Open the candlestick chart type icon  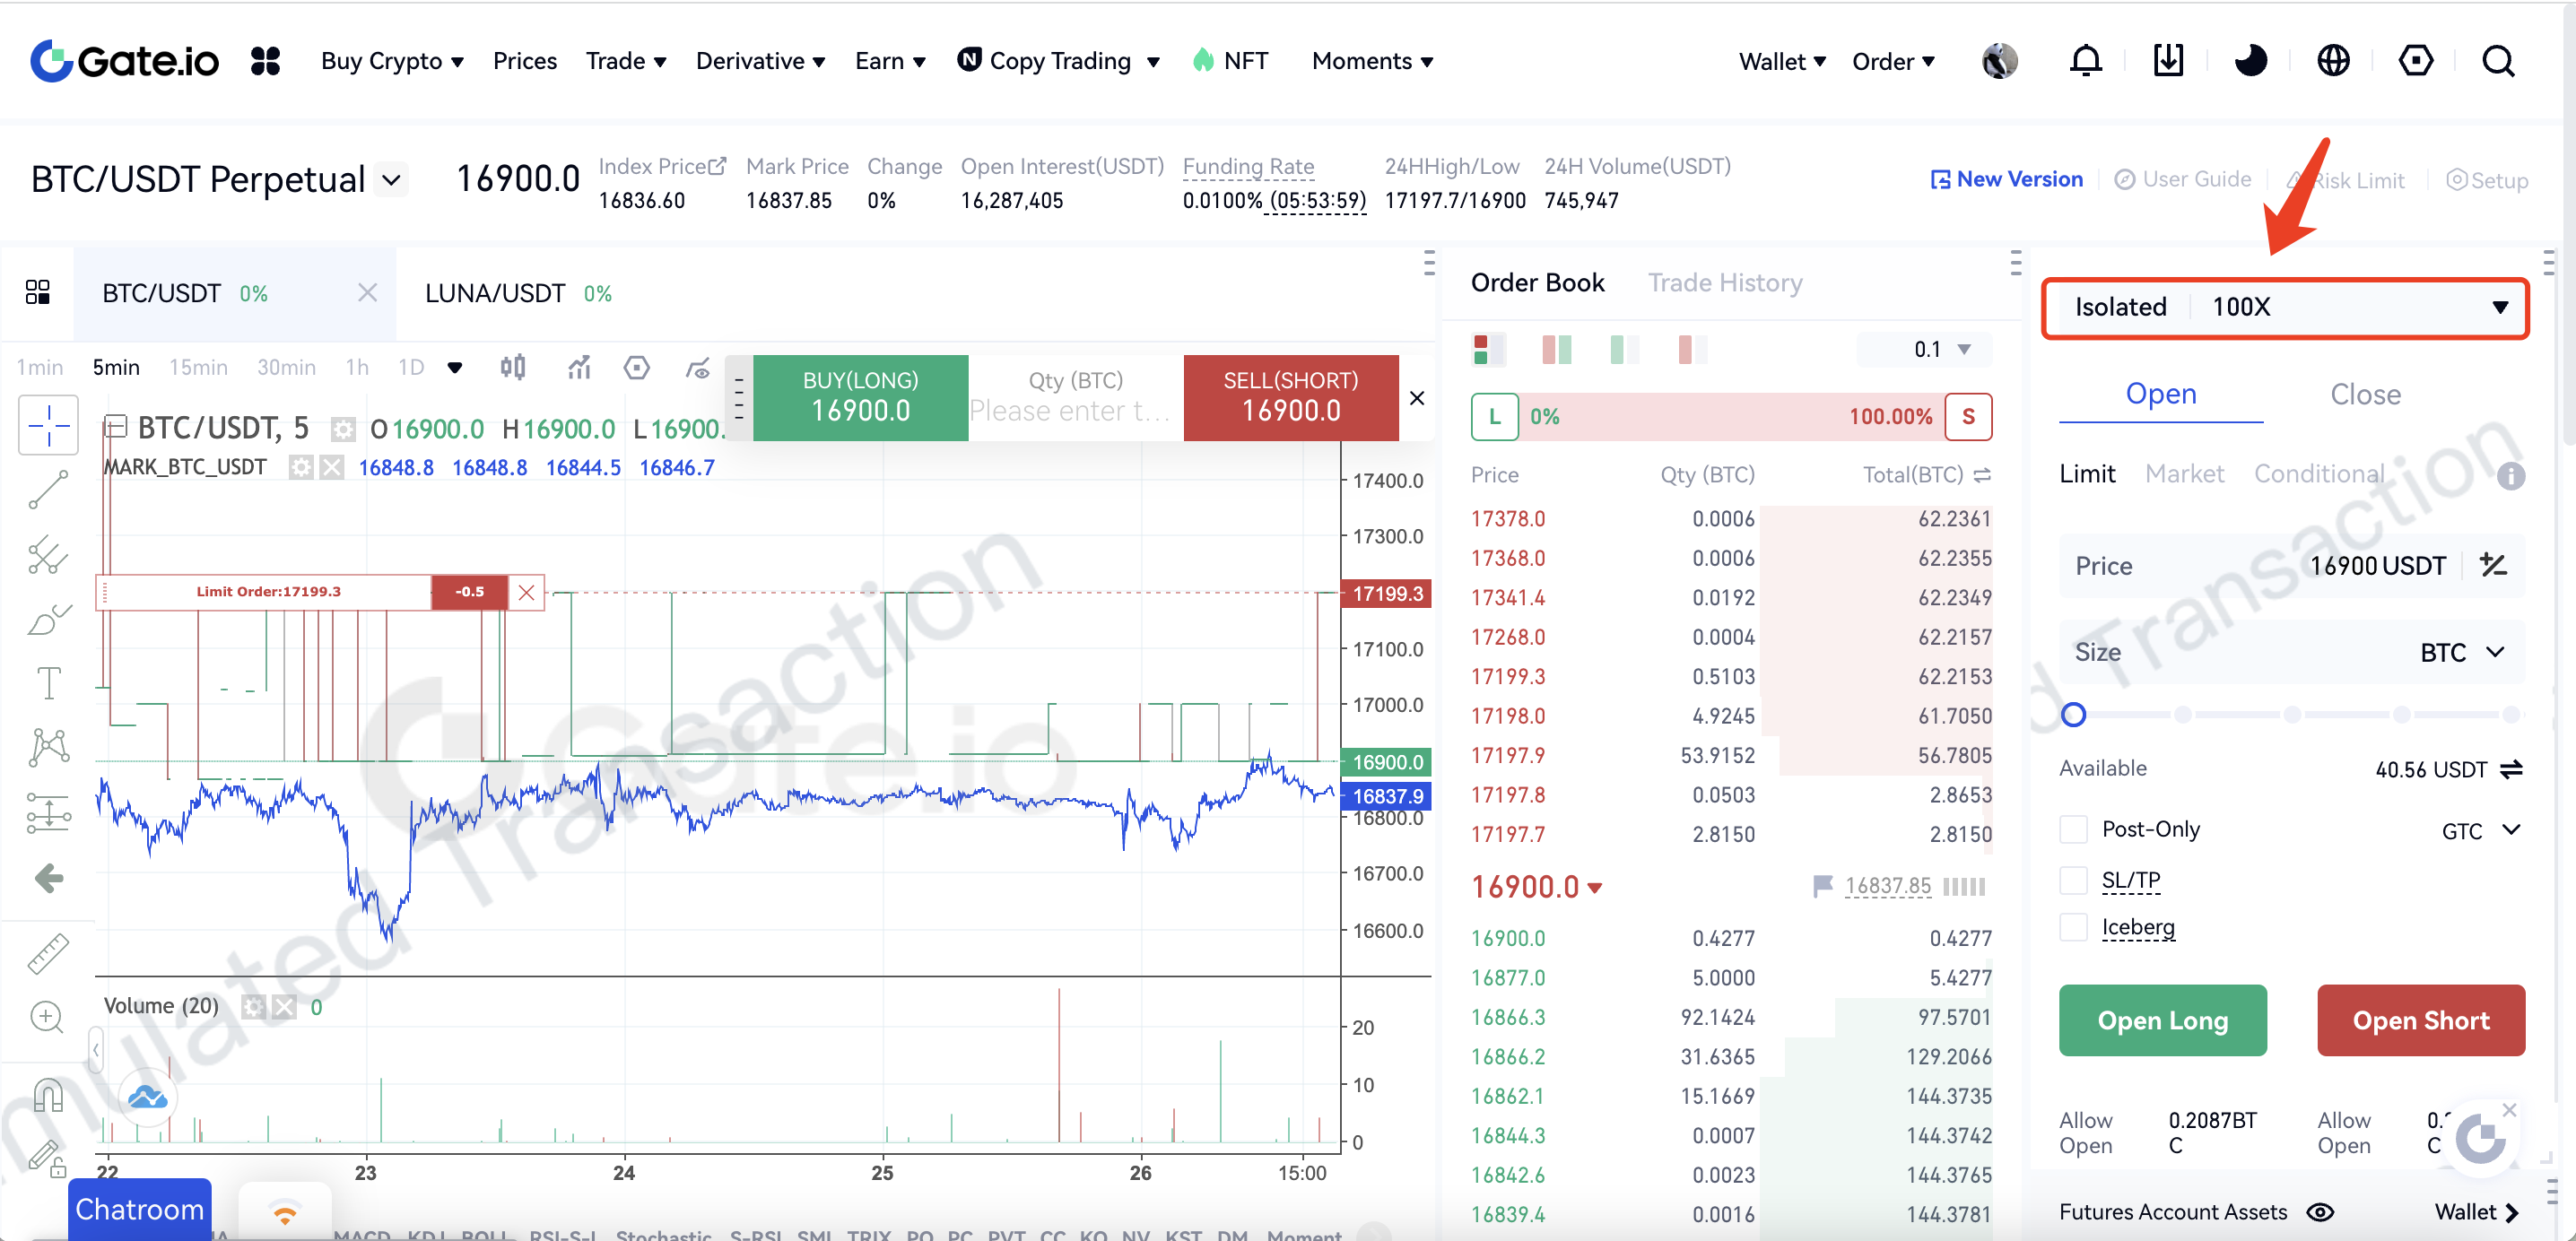pyautogui.click(x=513, y=367)
